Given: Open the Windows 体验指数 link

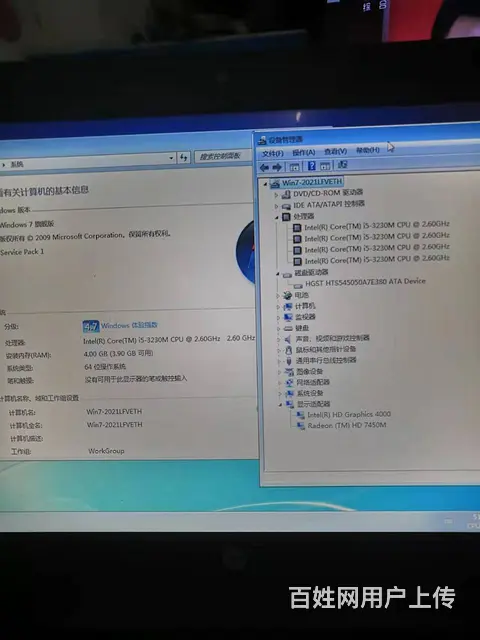Looking at the screenshot, I should (x=129, y=325).
